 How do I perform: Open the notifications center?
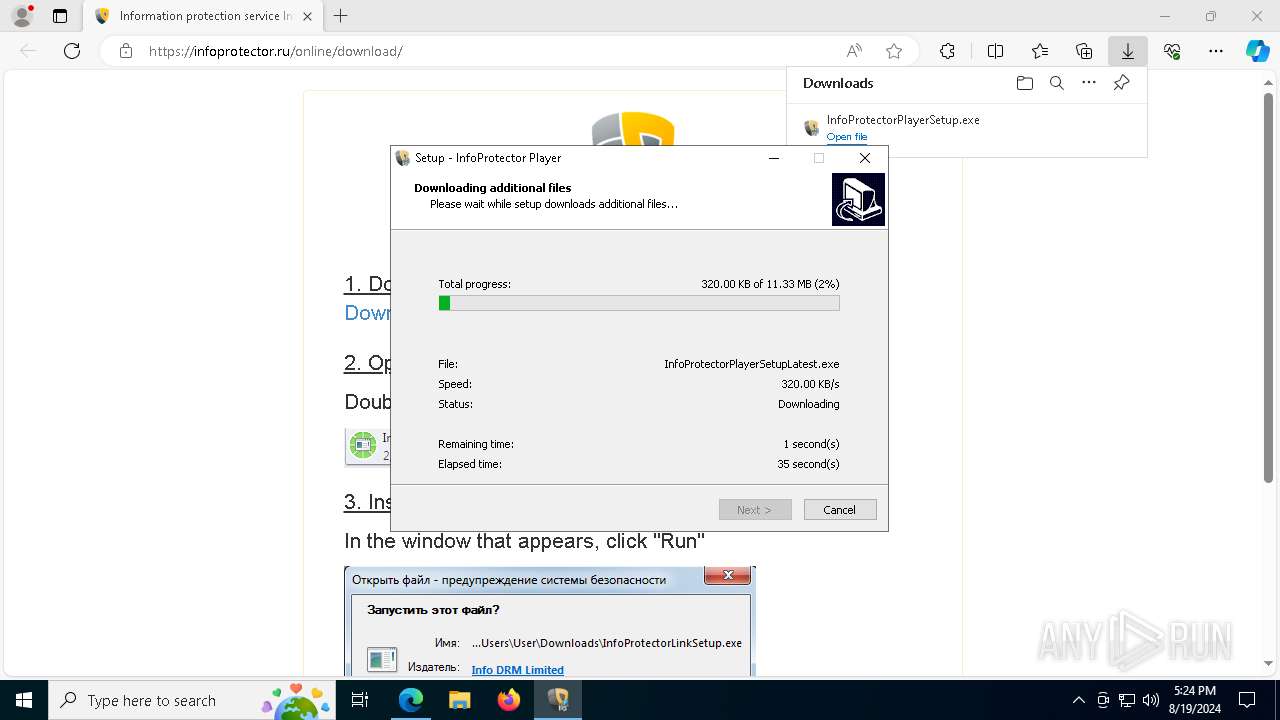tap(1247, 700)
